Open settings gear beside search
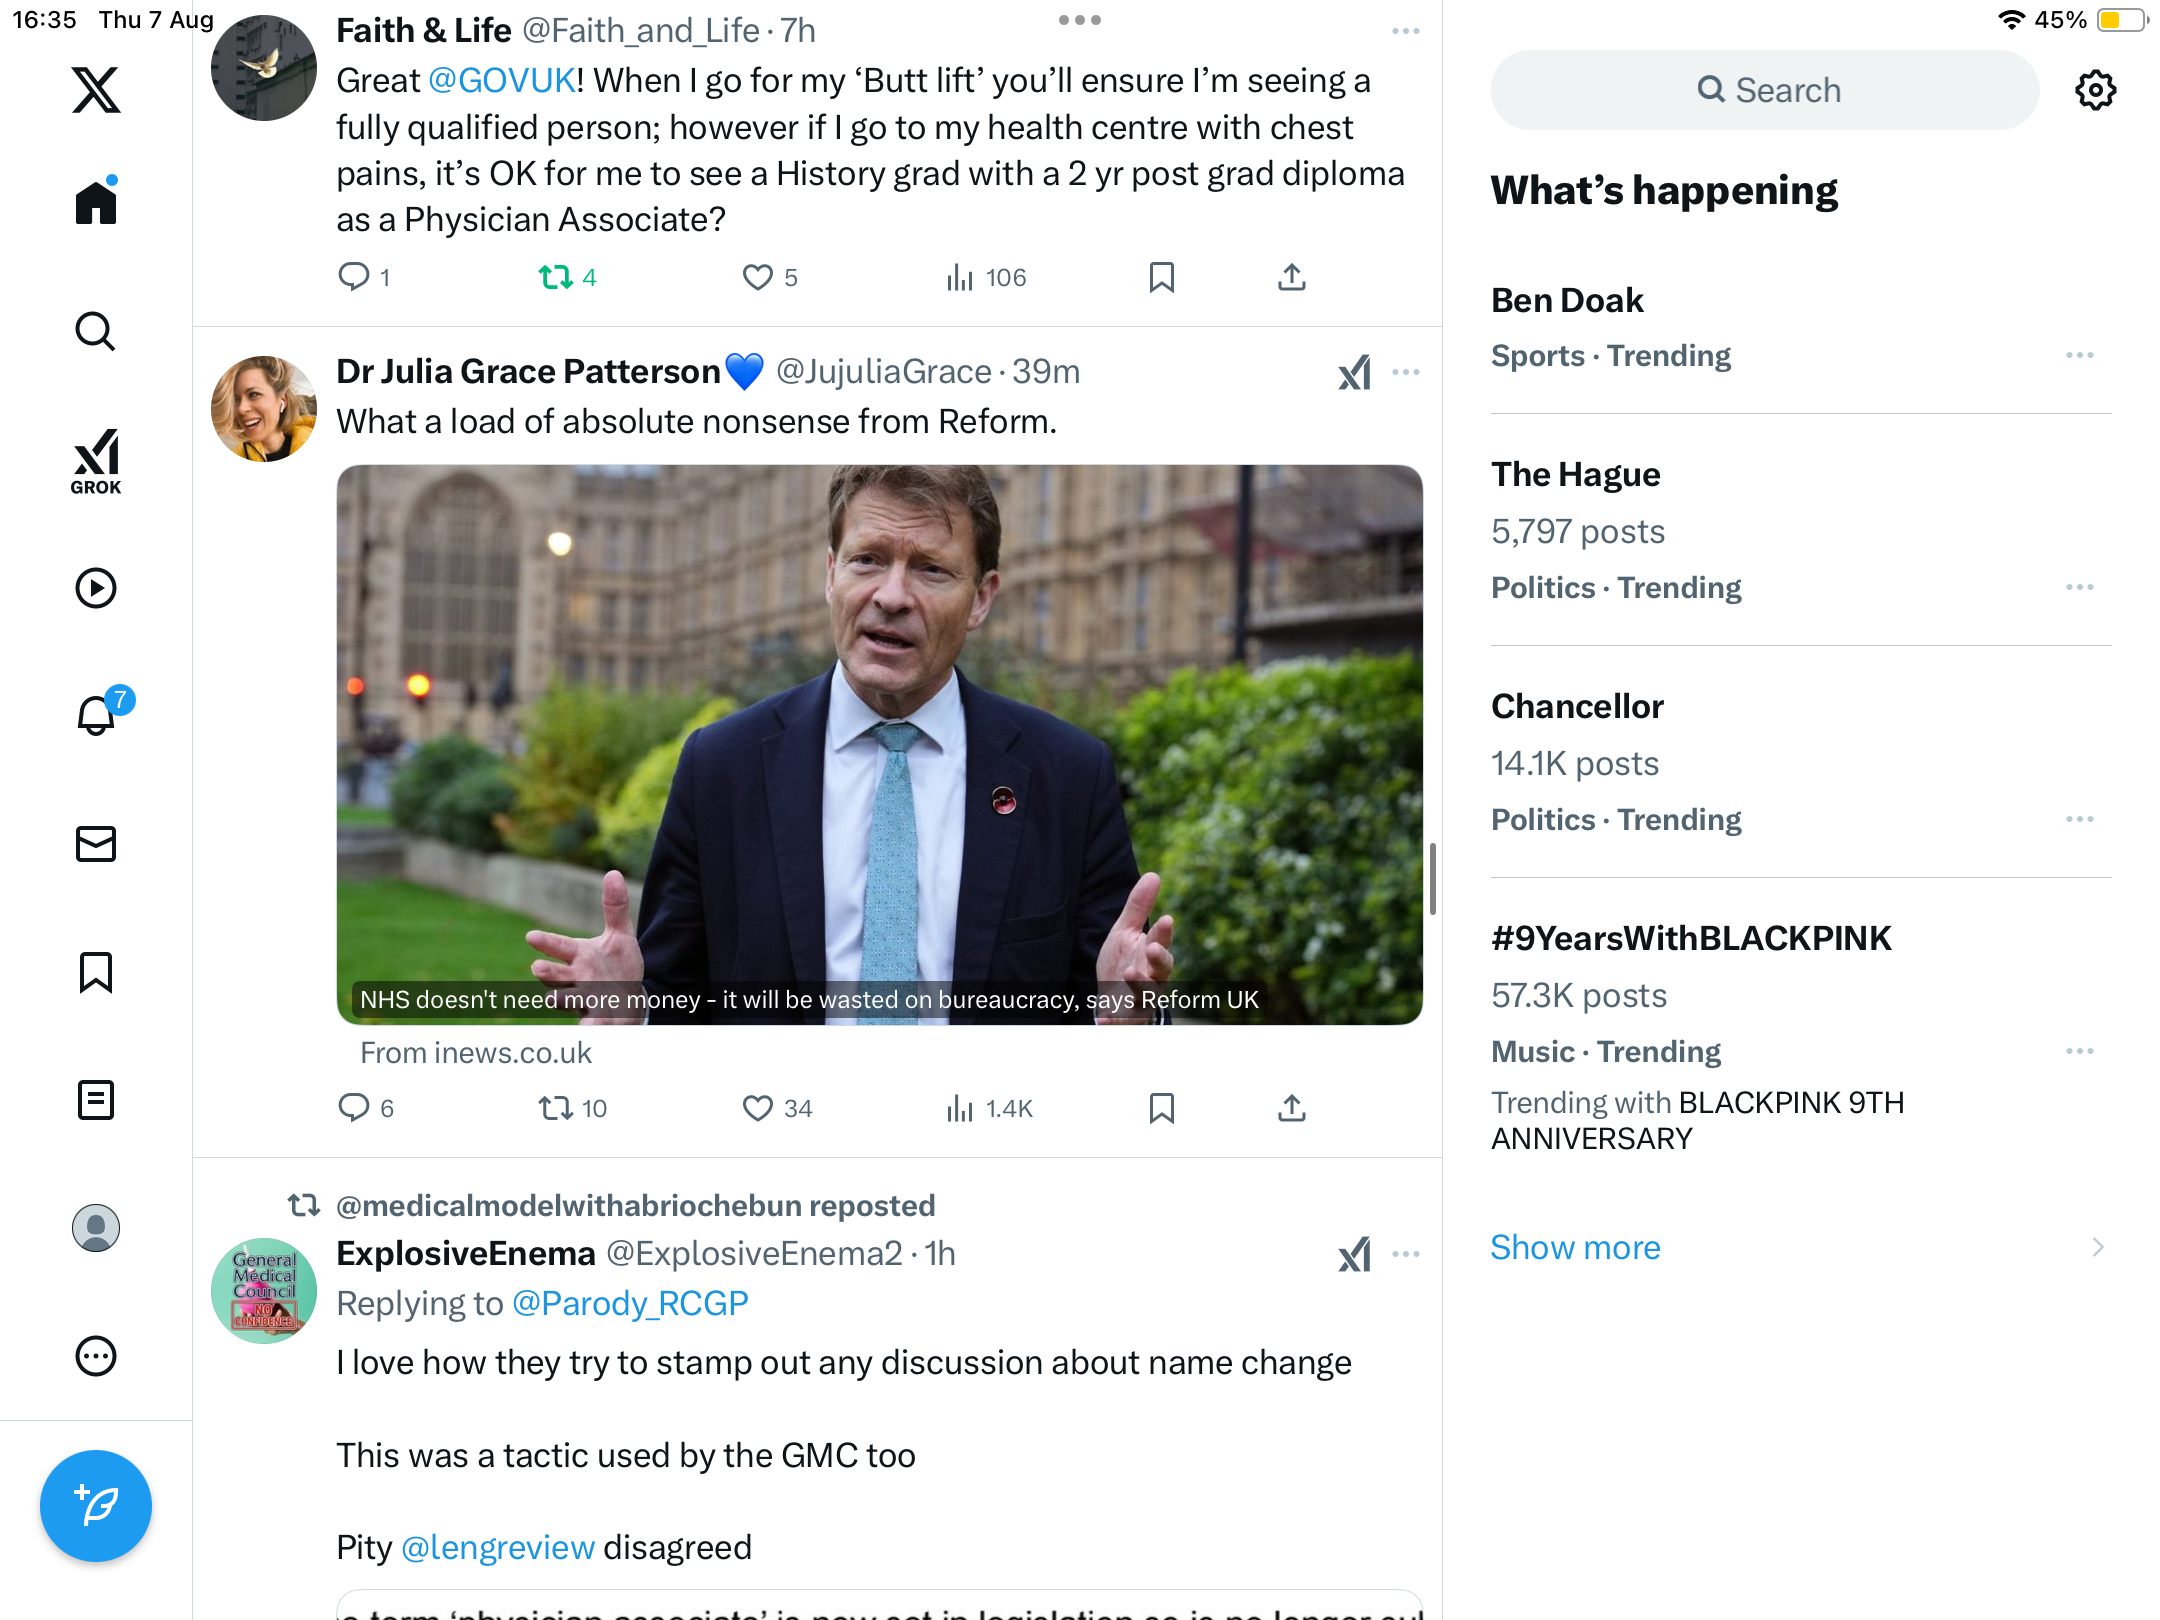The height and width of the screenshot is (1620, 2160). (x=2095, y=90)
